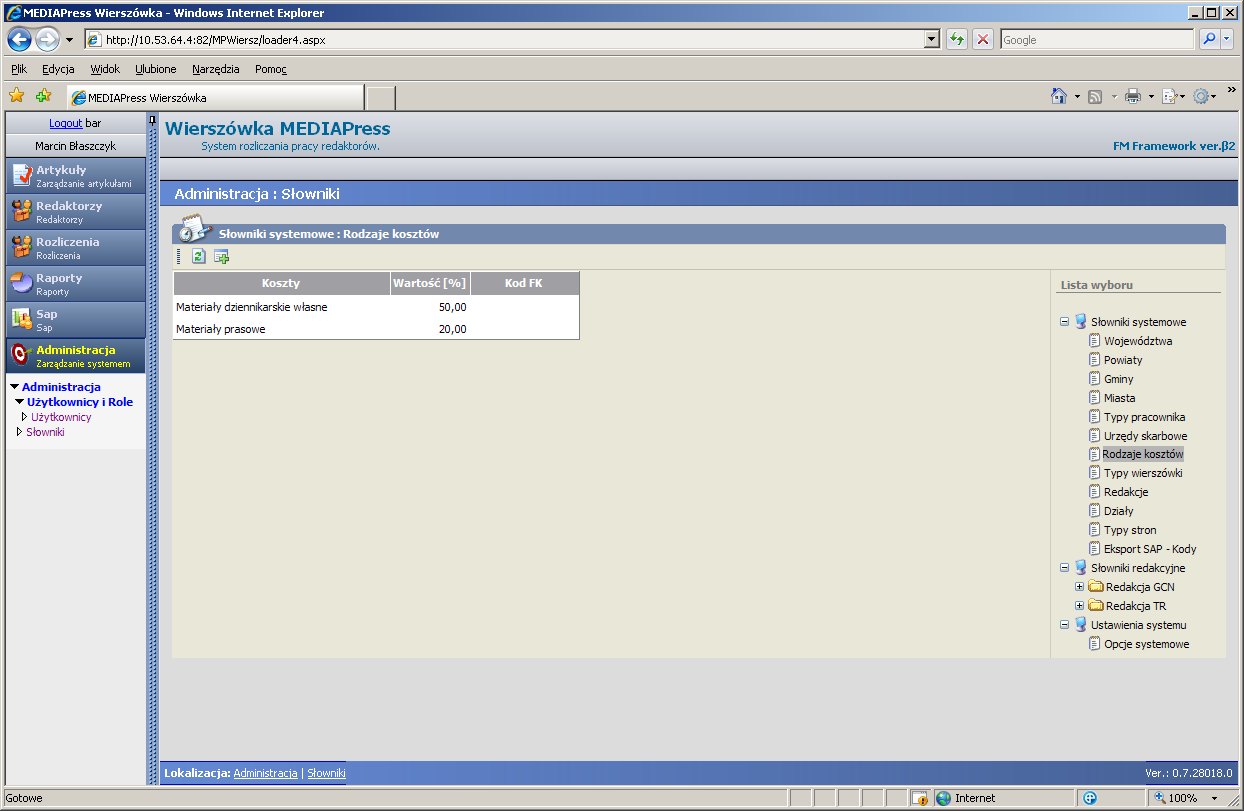Open Słowniki in the left navigation
The height and width of the screenshot is (811, 1244).
click(45, 432)
